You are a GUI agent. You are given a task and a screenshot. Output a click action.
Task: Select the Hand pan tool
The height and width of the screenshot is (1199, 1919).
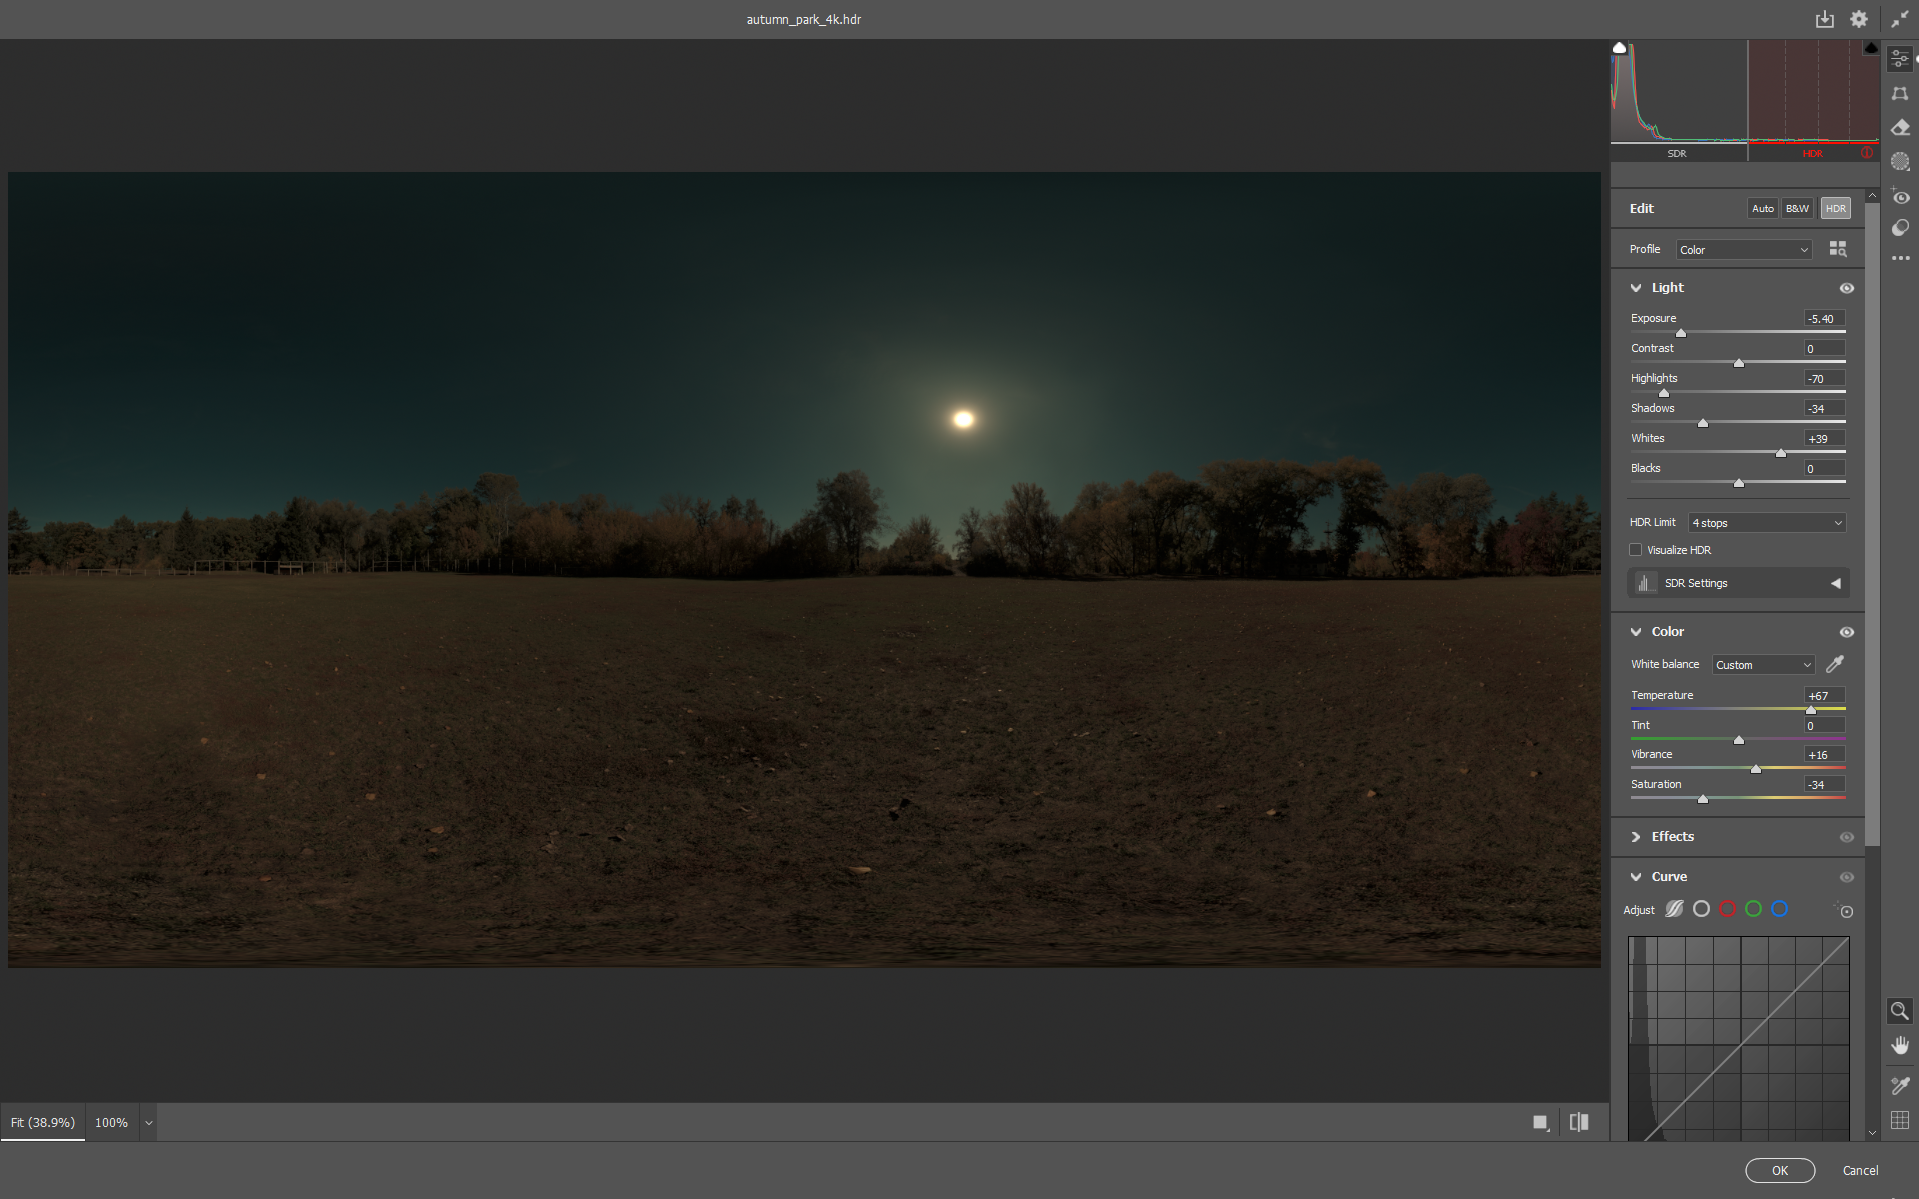1899,1045
